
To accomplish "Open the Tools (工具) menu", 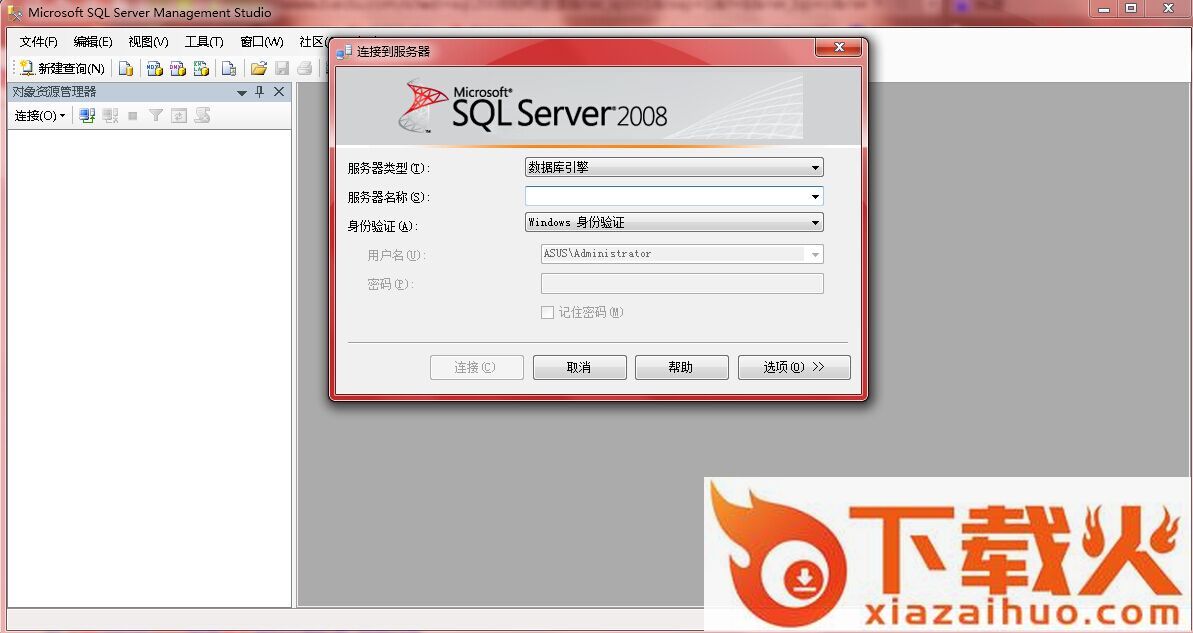I will tap(203, 42).
